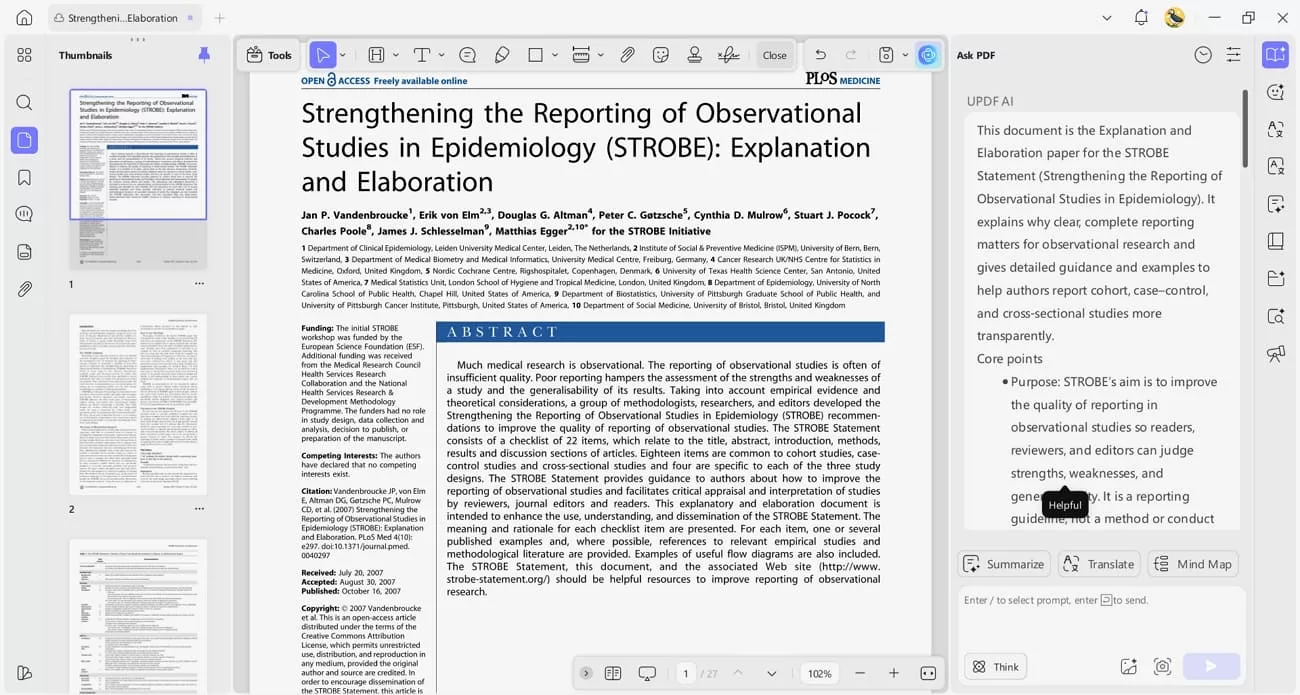Select the paperclip attachment tool in toolbar

point(627,55)
